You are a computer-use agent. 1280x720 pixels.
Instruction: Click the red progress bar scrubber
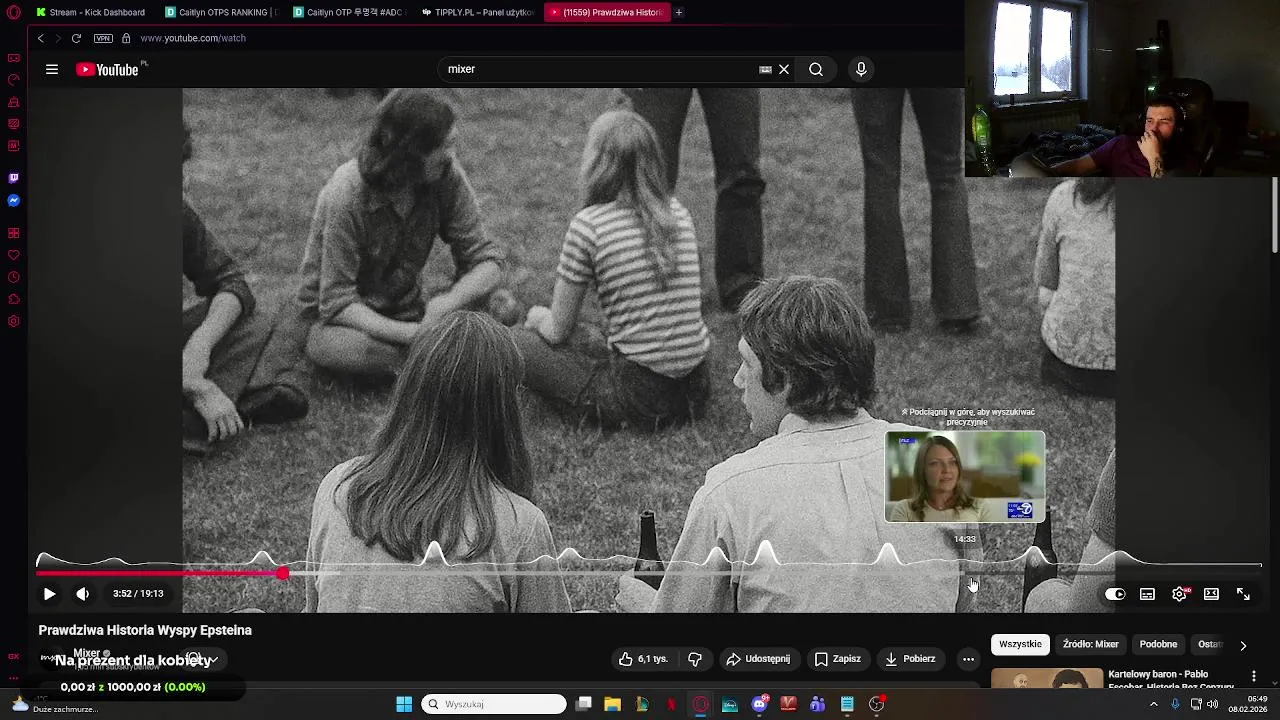(x=284, y=573)
